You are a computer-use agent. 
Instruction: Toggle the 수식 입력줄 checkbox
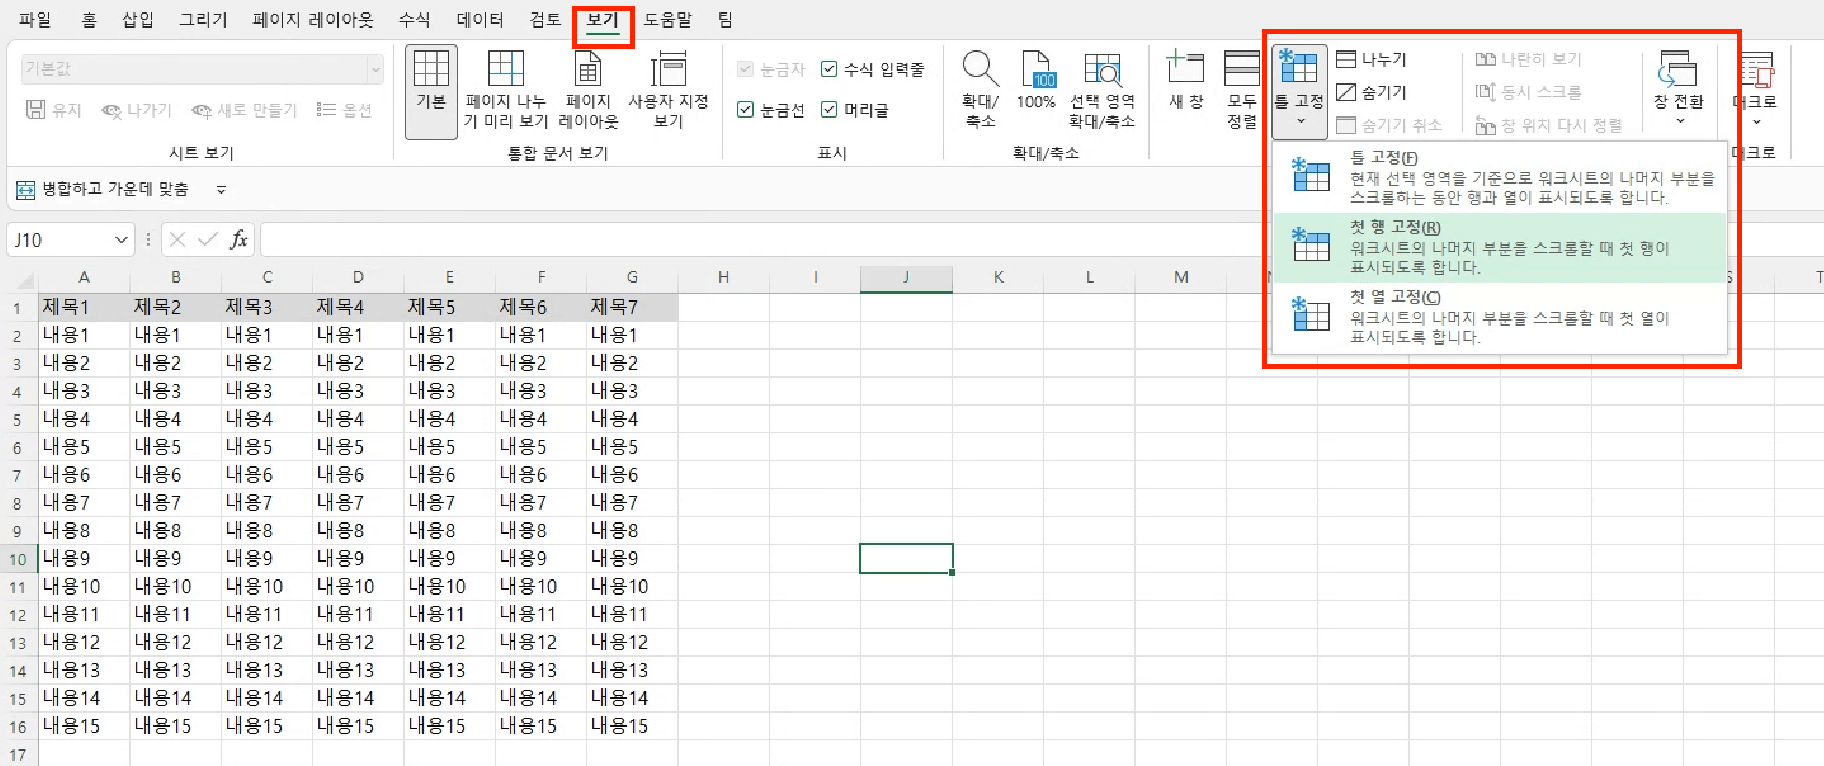point(829,69)
